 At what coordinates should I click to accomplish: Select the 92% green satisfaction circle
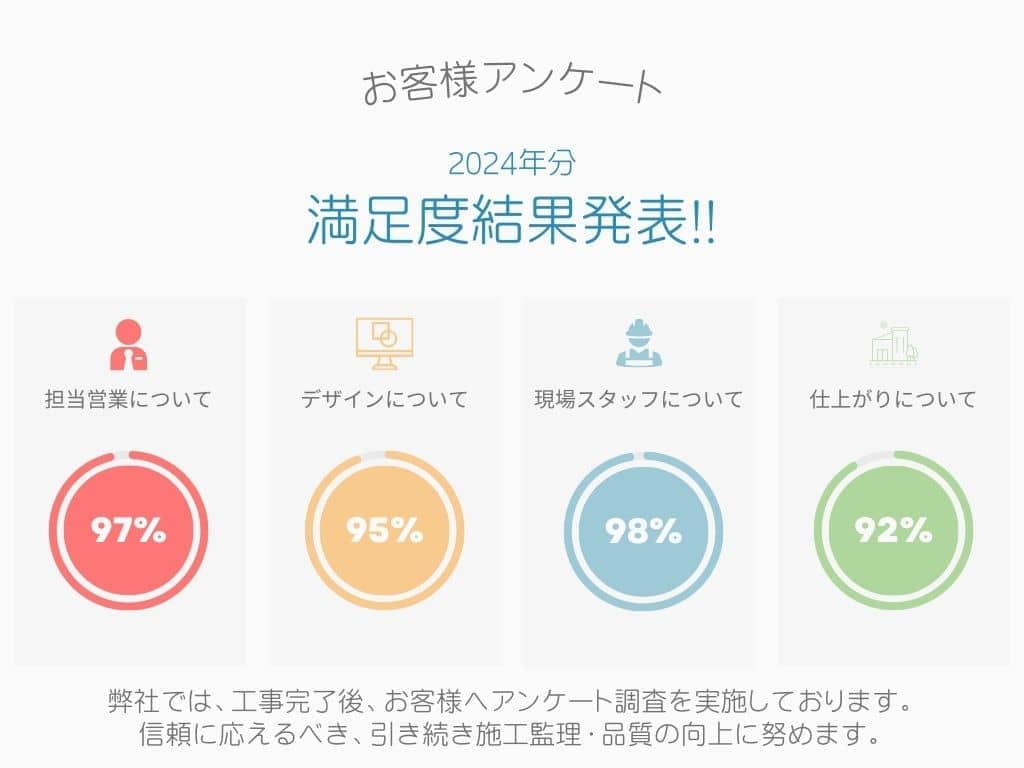pyautogui.click(x=893, y=530)
